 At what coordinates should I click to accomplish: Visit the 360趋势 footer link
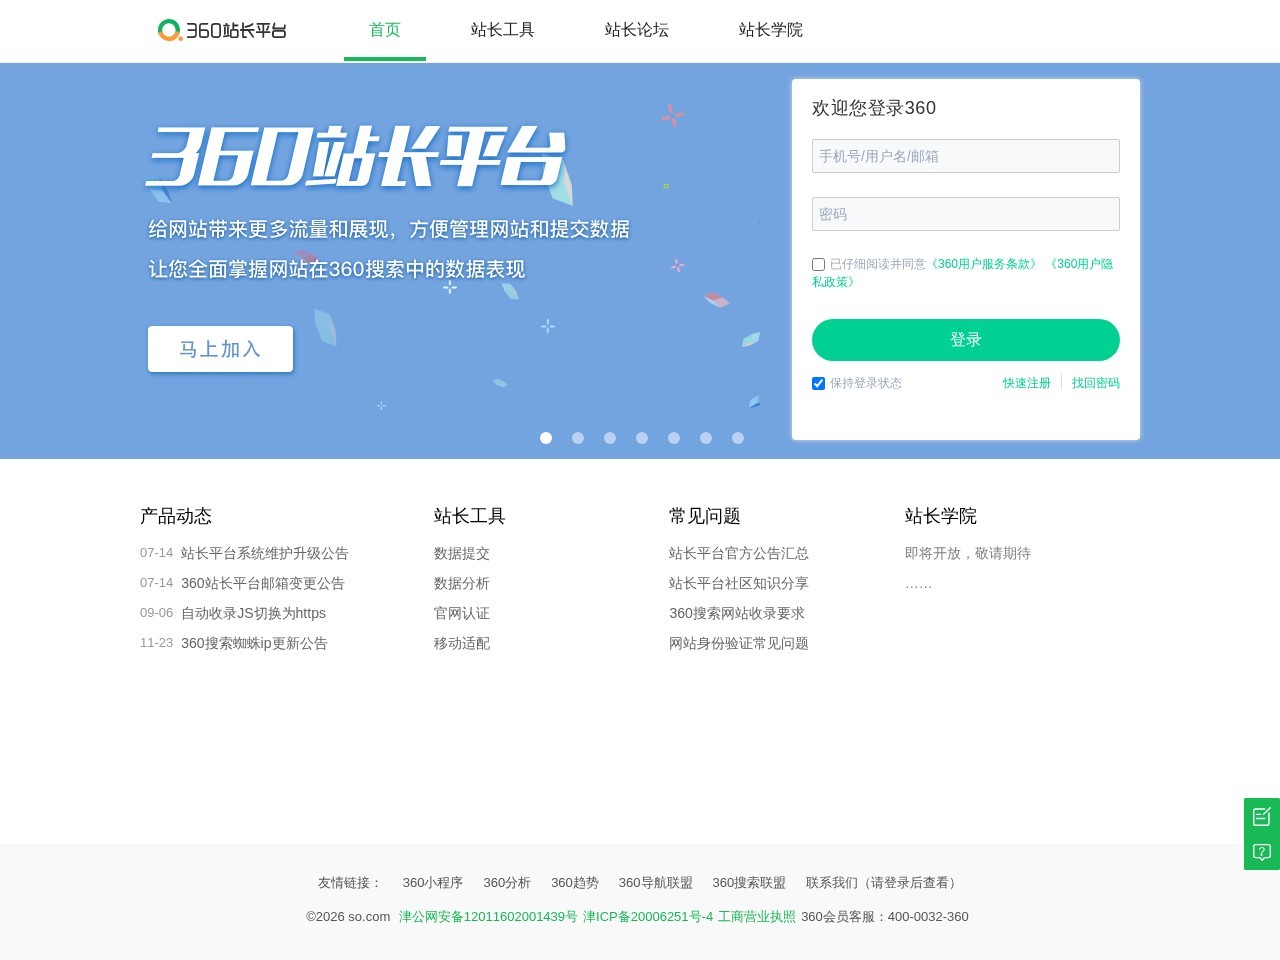(x=574, y=883)
